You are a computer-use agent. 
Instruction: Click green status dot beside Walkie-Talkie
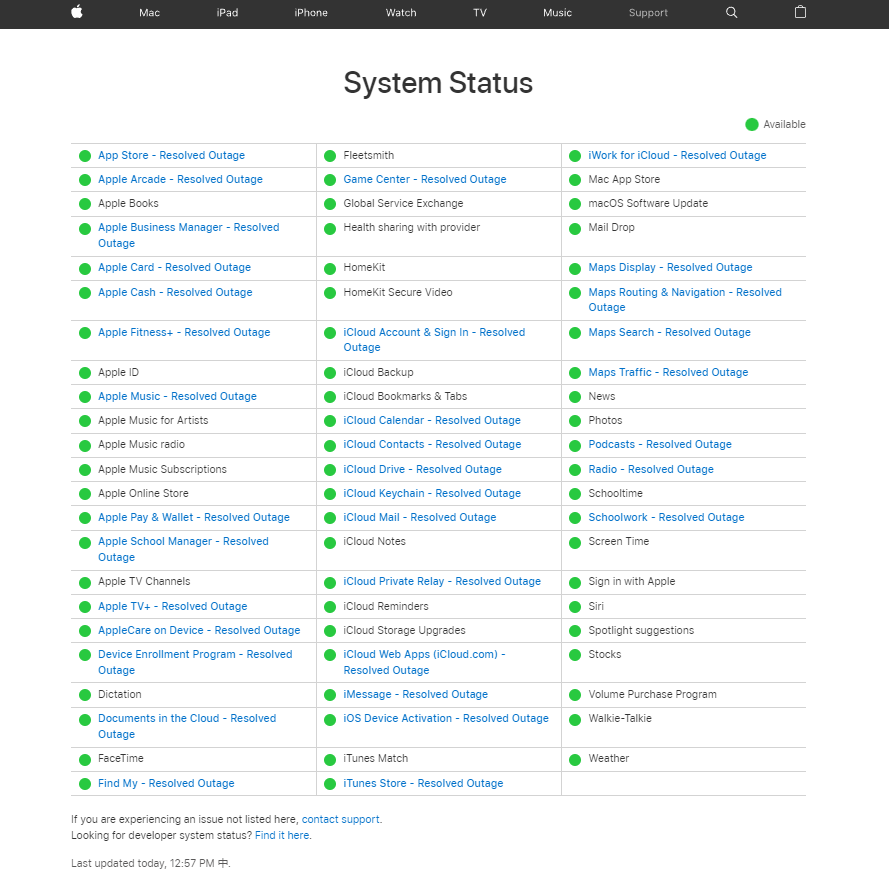pos(575,719)
